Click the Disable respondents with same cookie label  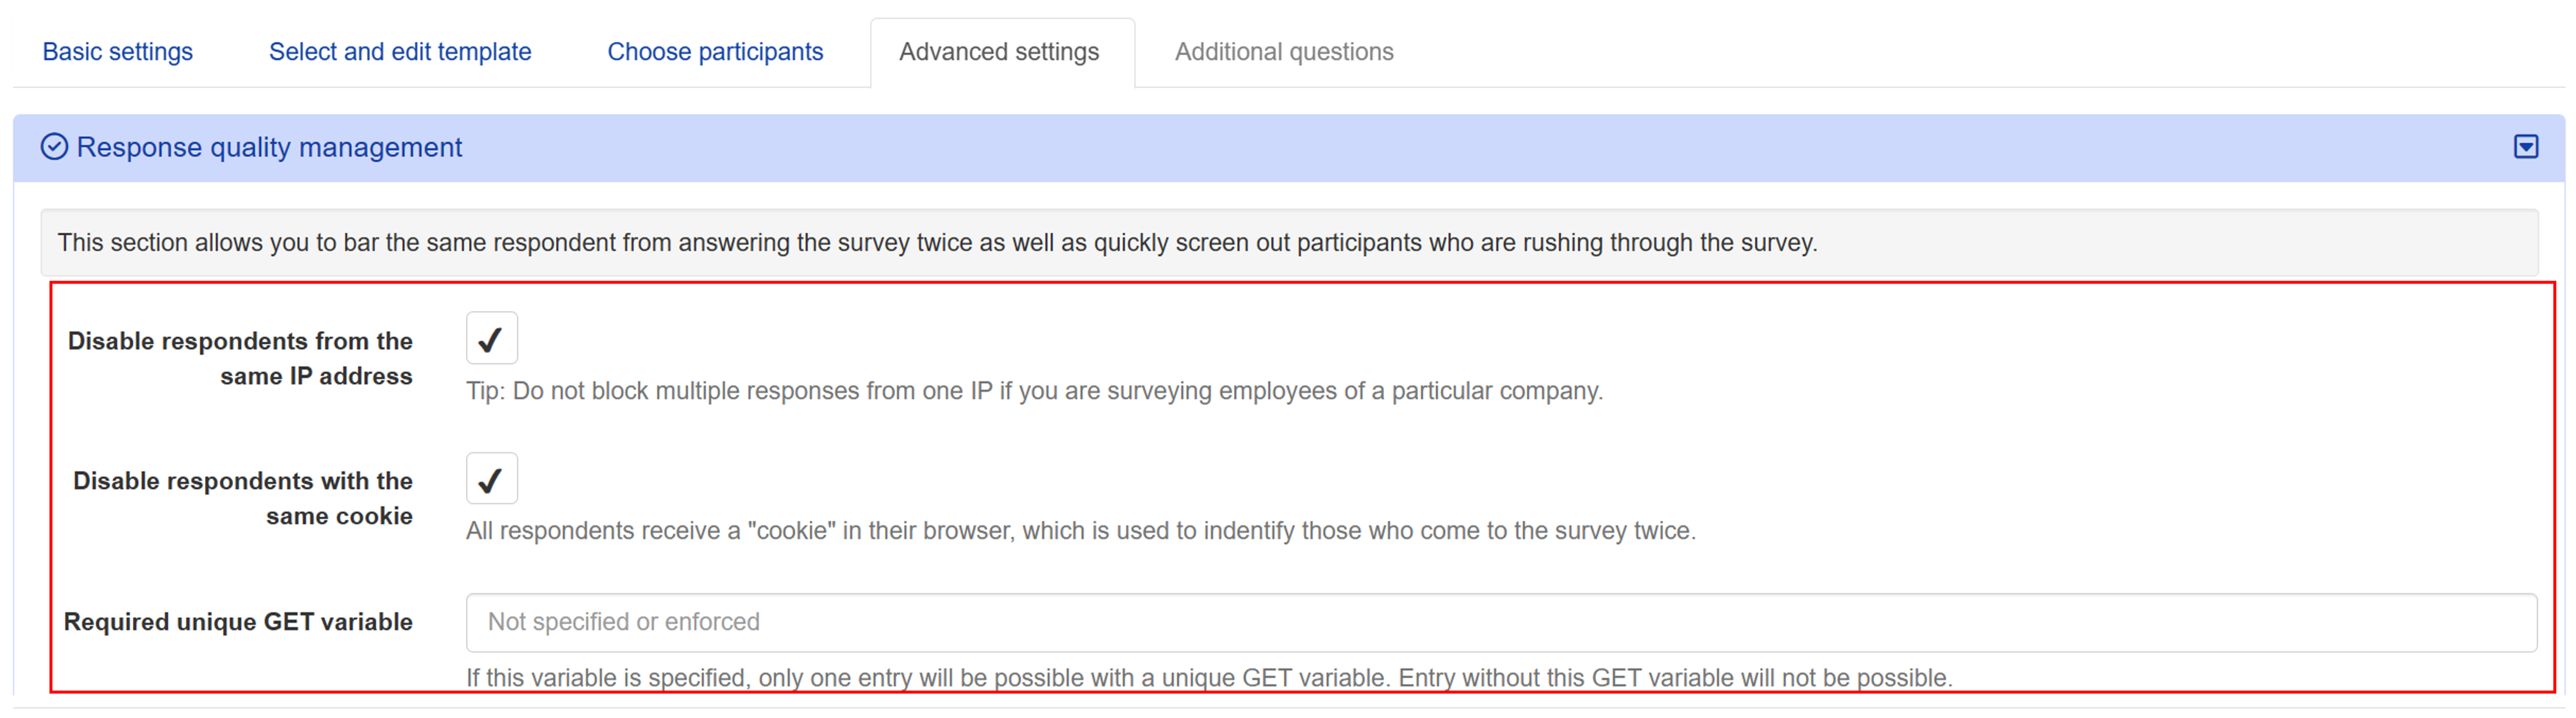point(243,498)
